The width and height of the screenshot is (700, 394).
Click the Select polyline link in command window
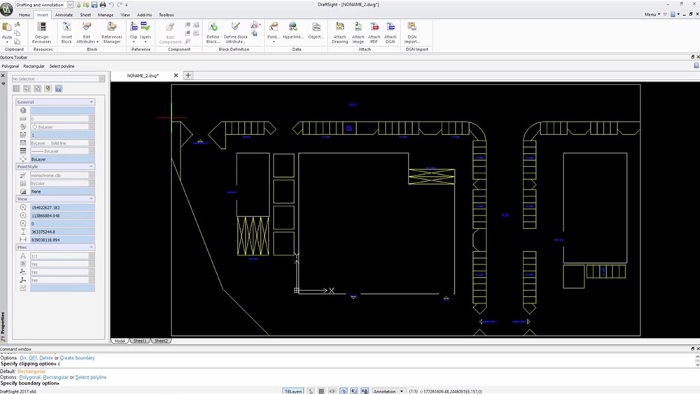click(x=91, y=377)
